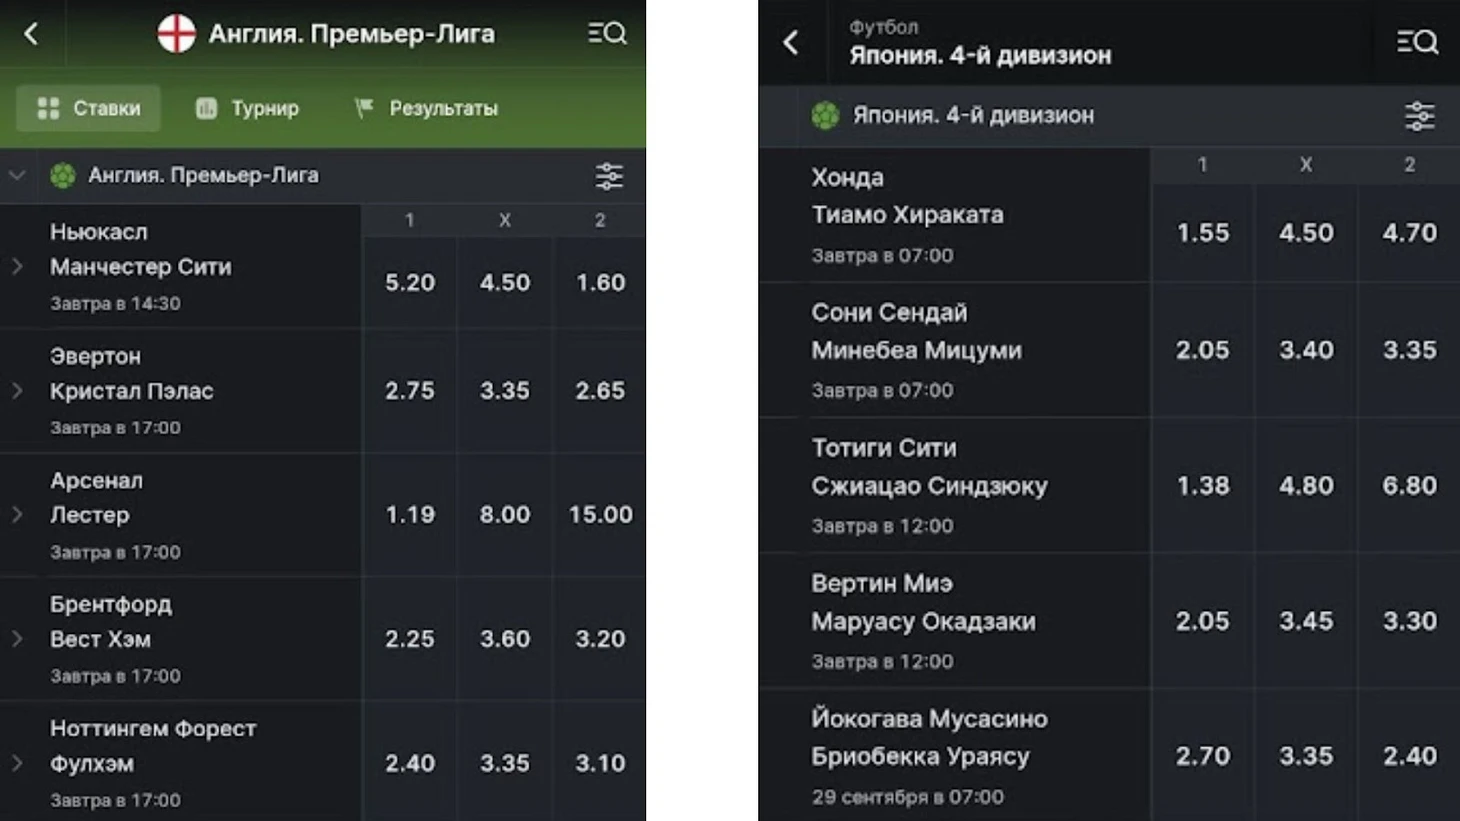The width and height of the screenshot is (1460, 821).
Task: Expand the Брентфорд – Вест Хэм match
Action: (17, 638)
